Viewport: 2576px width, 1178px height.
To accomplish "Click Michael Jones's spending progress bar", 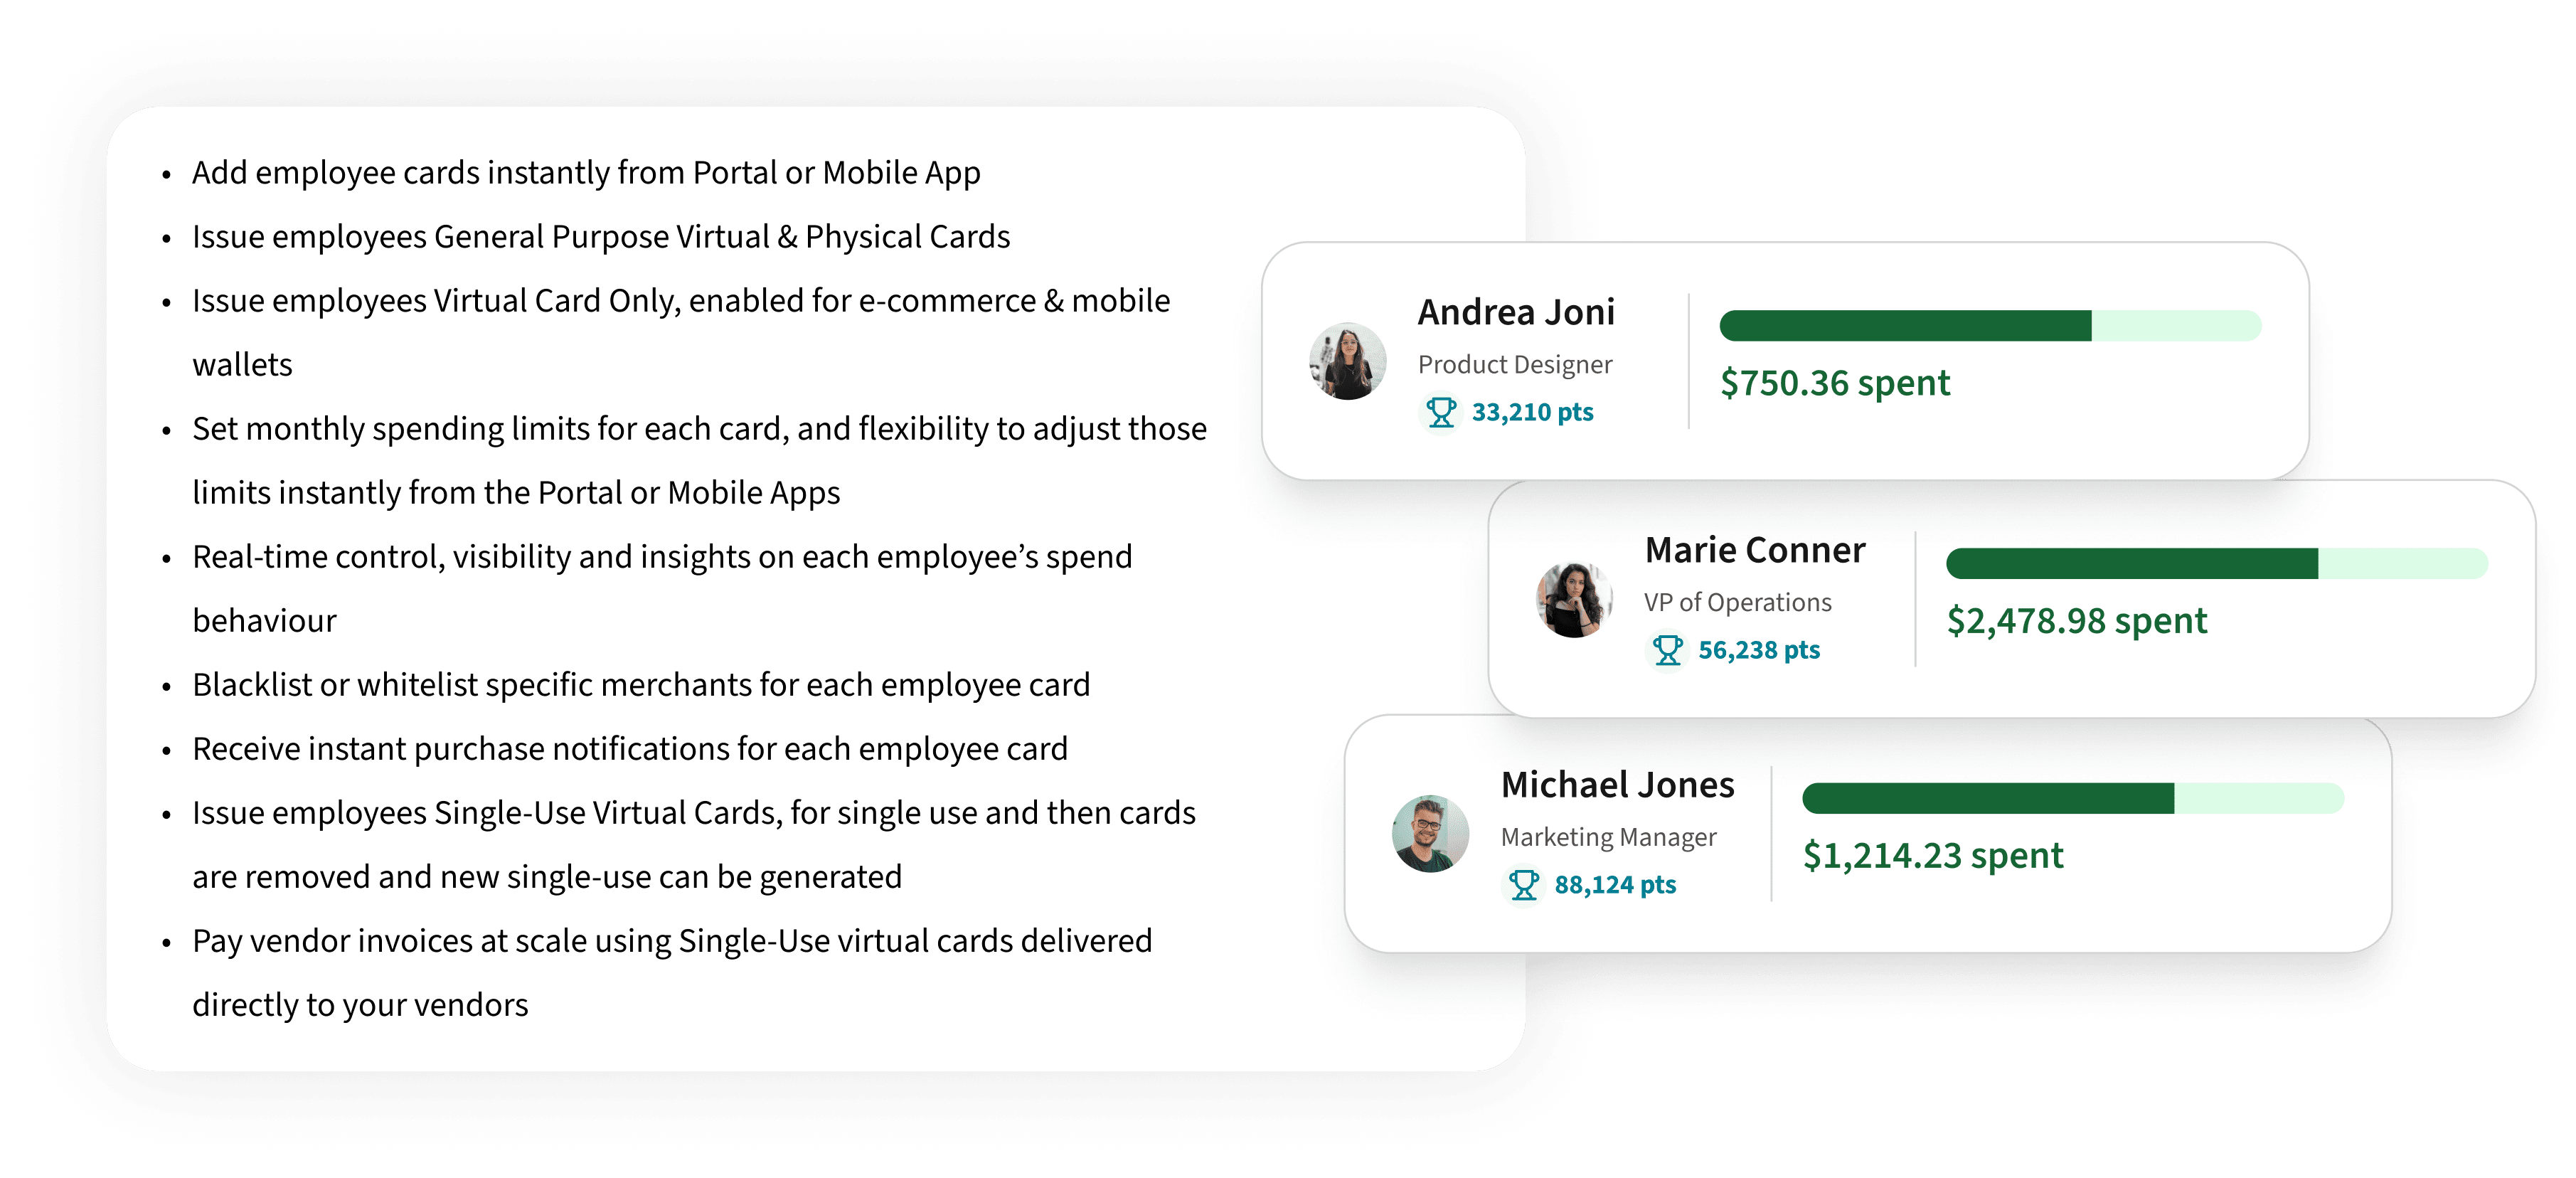I will [2072, 799].
